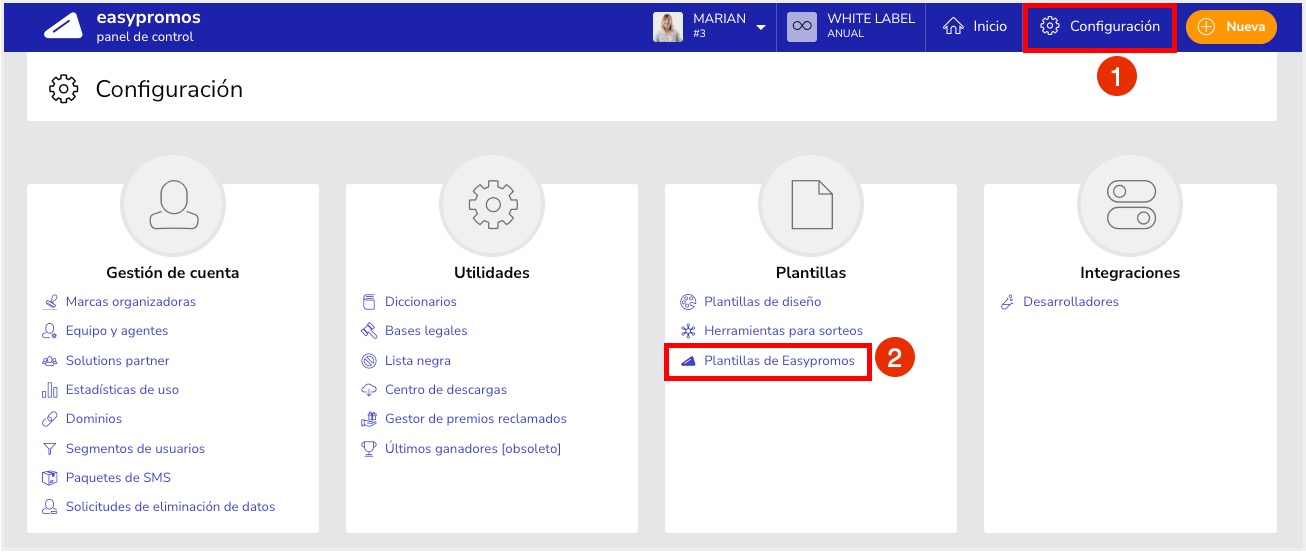Click the Marcas organizadoras icon
The width and height of the screenshot is (1306, 552).
(50, 302)
